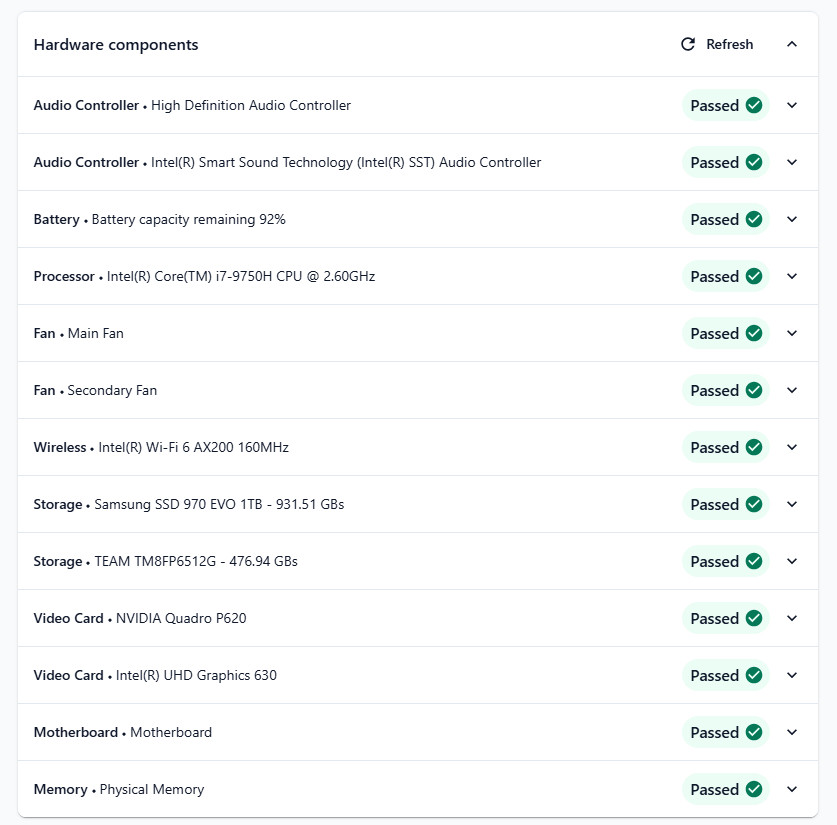Click the Refresh button
Screen dimensions: 837x825
[x=717, y=44]
